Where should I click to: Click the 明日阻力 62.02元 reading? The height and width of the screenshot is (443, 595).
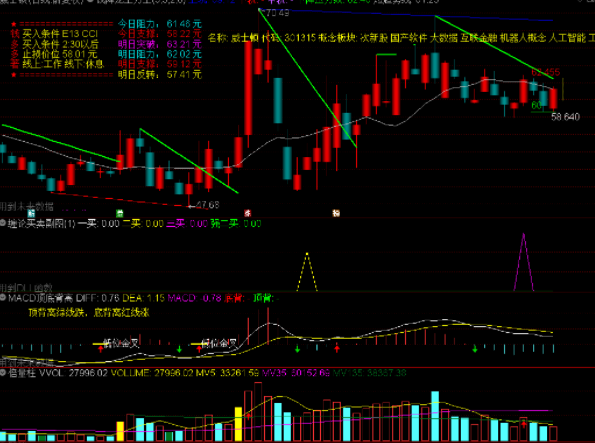(x=159, y=54)
